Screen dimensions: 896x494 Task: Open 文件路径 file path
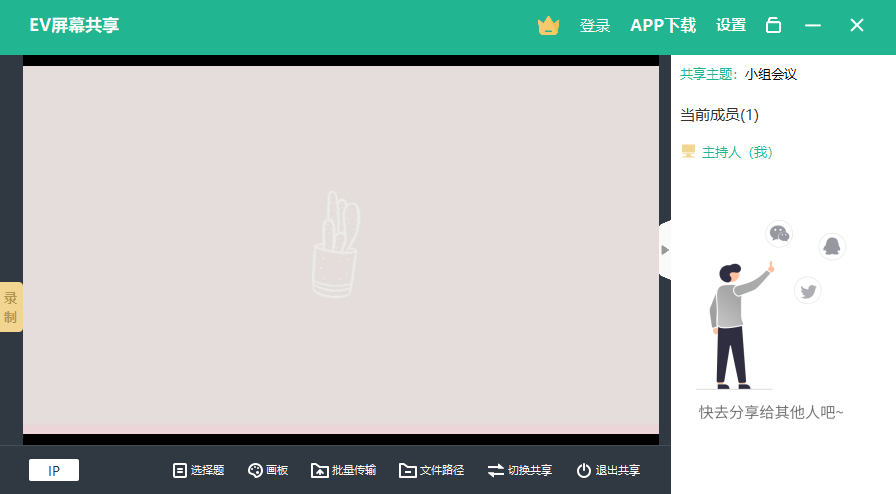tap(431, 470)
